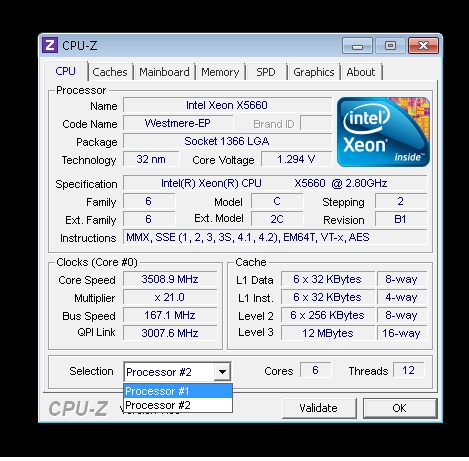This screenshot has width=469, height=461.
Task: Click the Selection dropdown arrow
Action: coord(222,371)
